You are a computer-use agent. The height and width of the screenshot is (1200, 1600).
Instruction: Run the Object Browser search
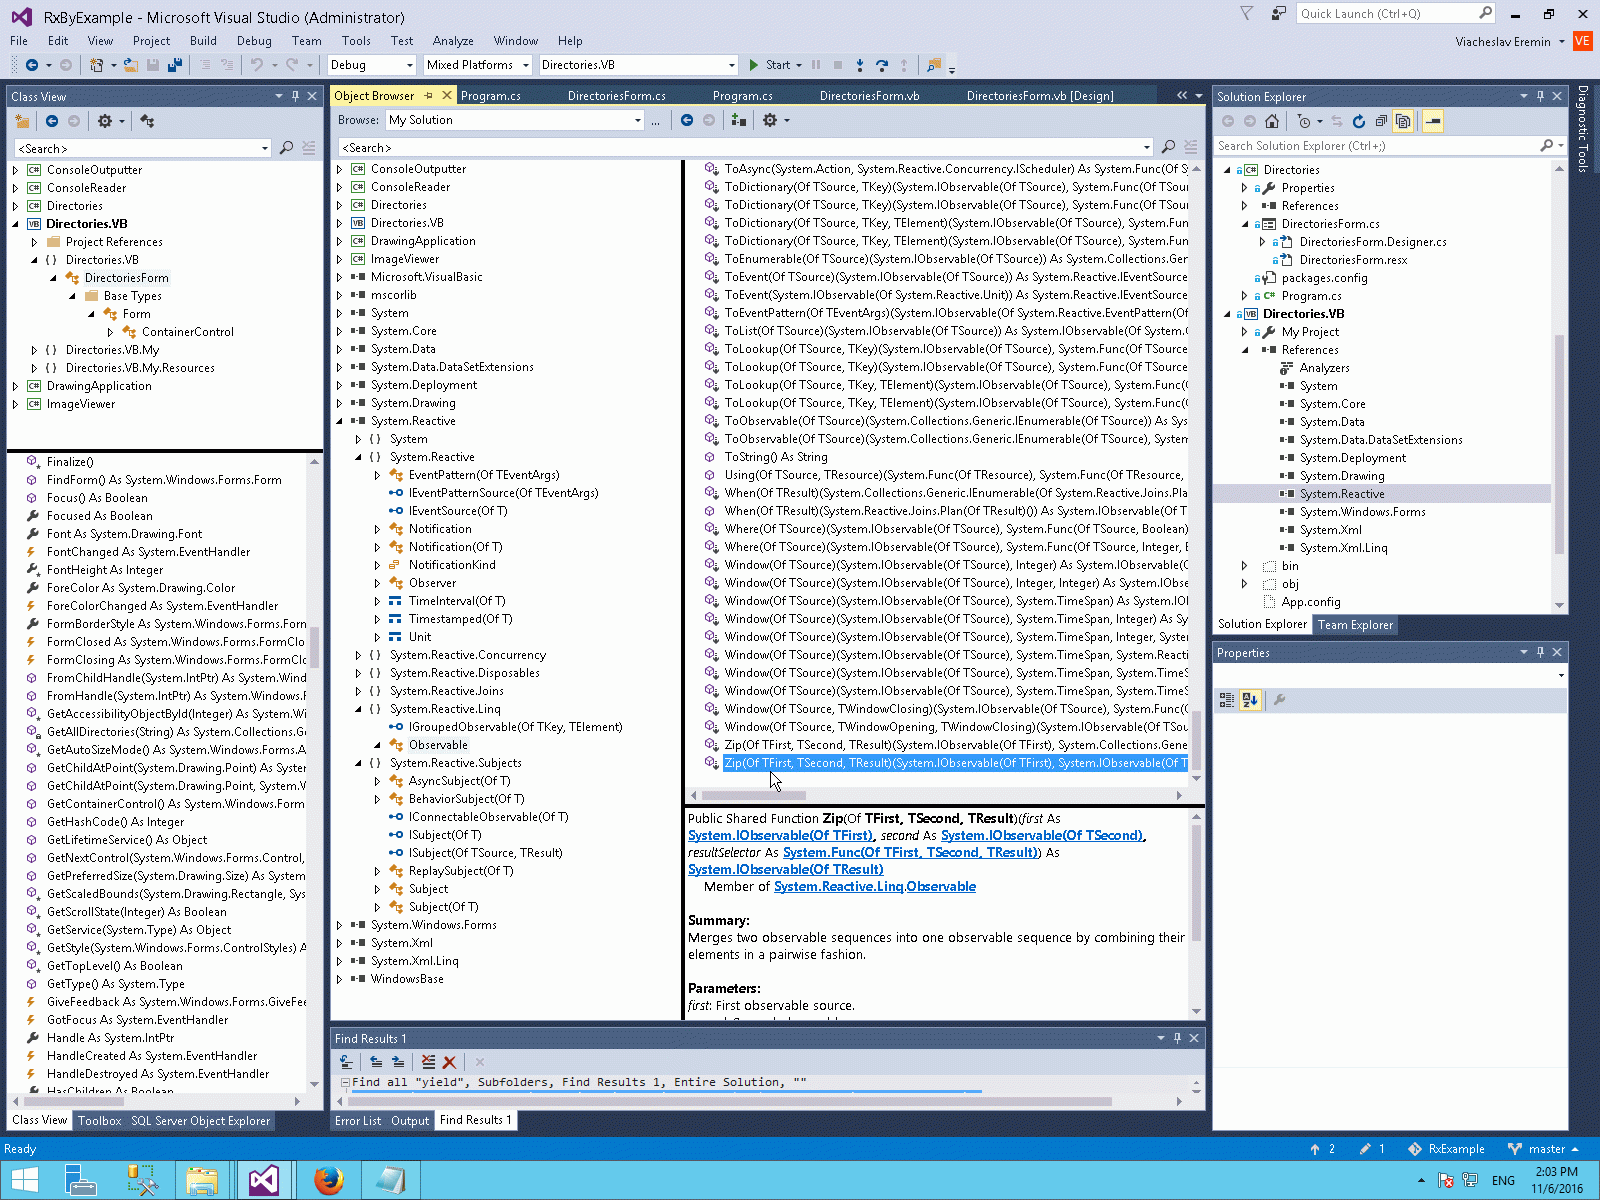coord(1168,147)
